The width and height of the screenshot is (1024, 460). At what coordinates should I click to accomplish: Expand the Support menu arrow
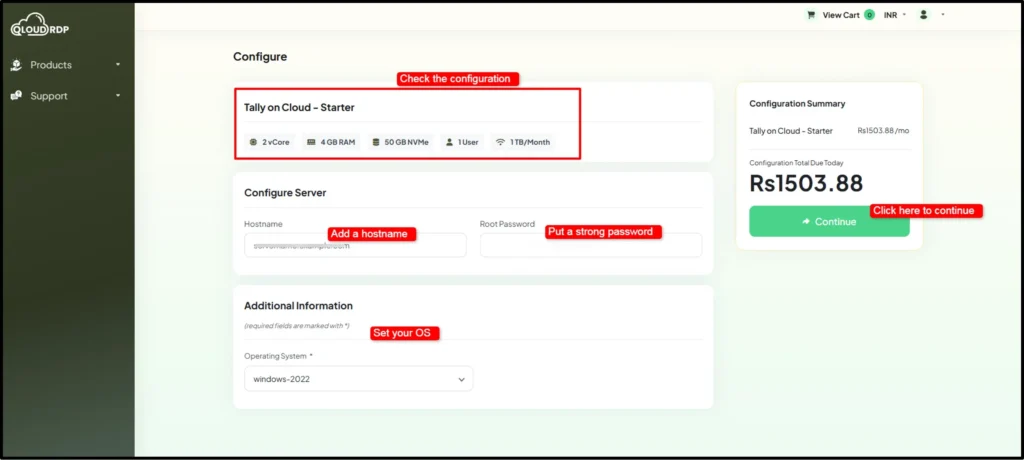[x=118, y=96]
